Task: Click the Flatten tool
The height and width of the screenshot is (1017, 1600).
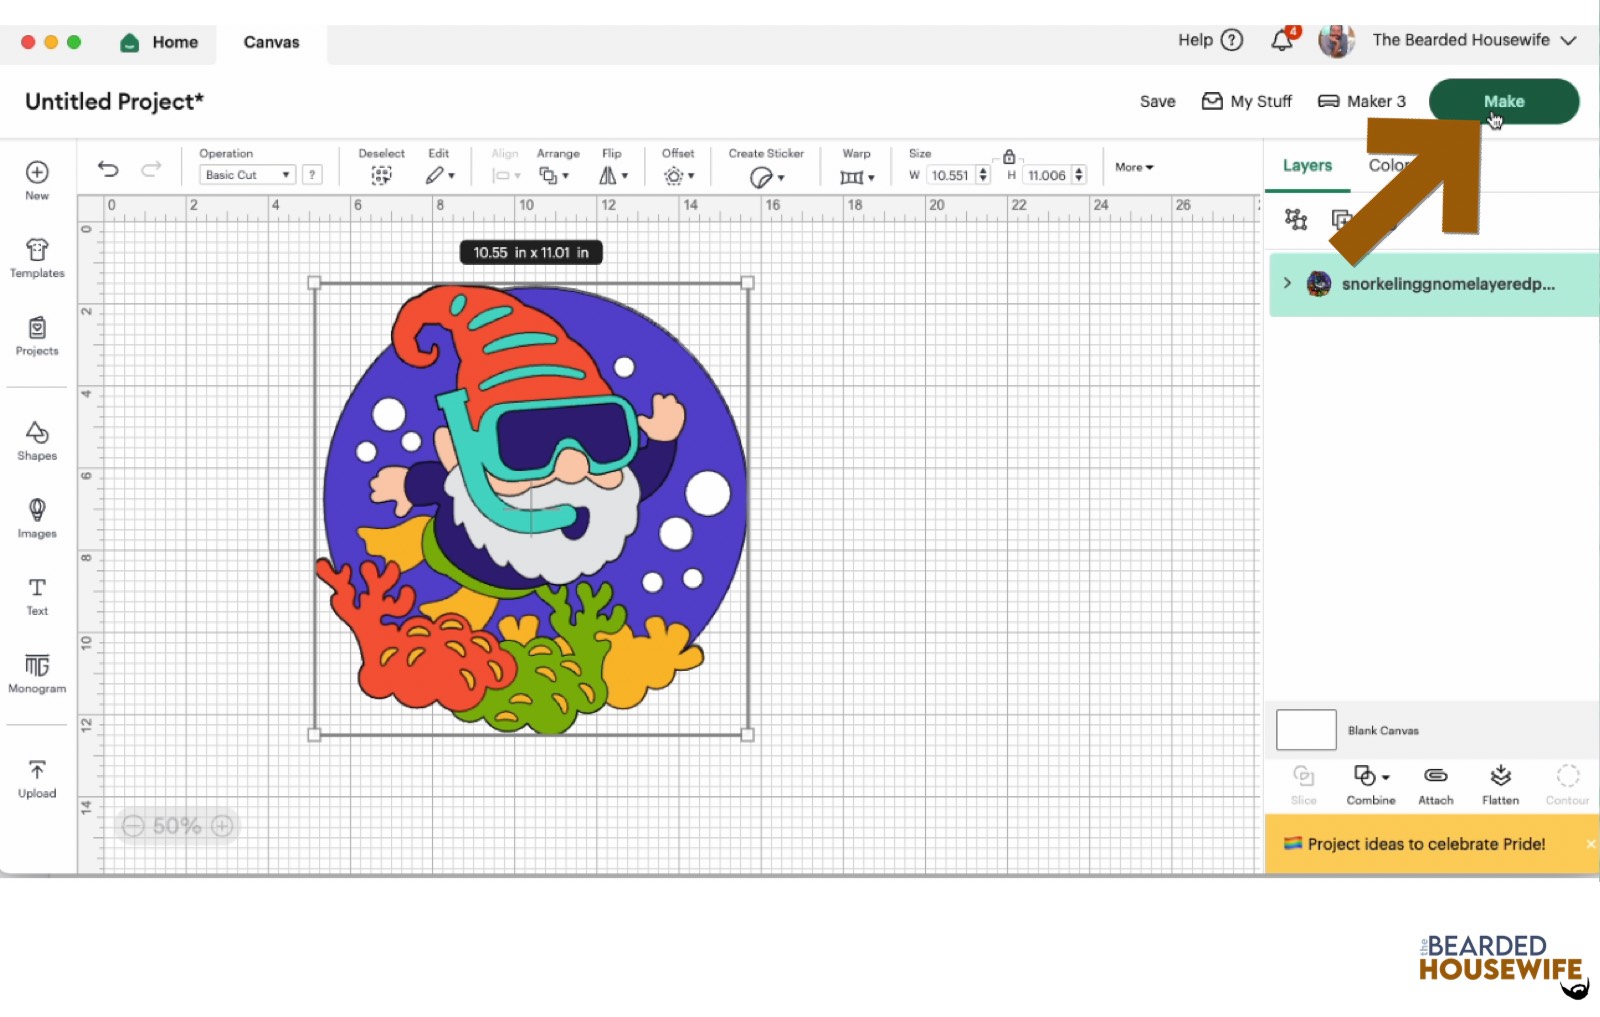Action: (1500, 785)
